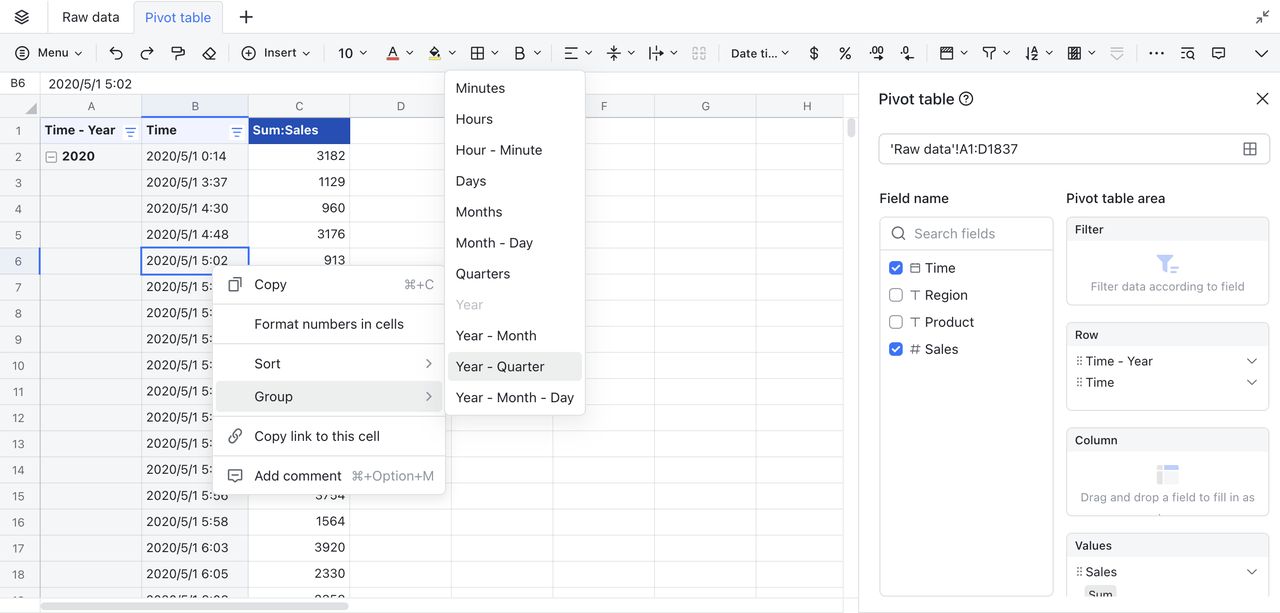Click the clear formatting eraser icon

pos(209,53)
